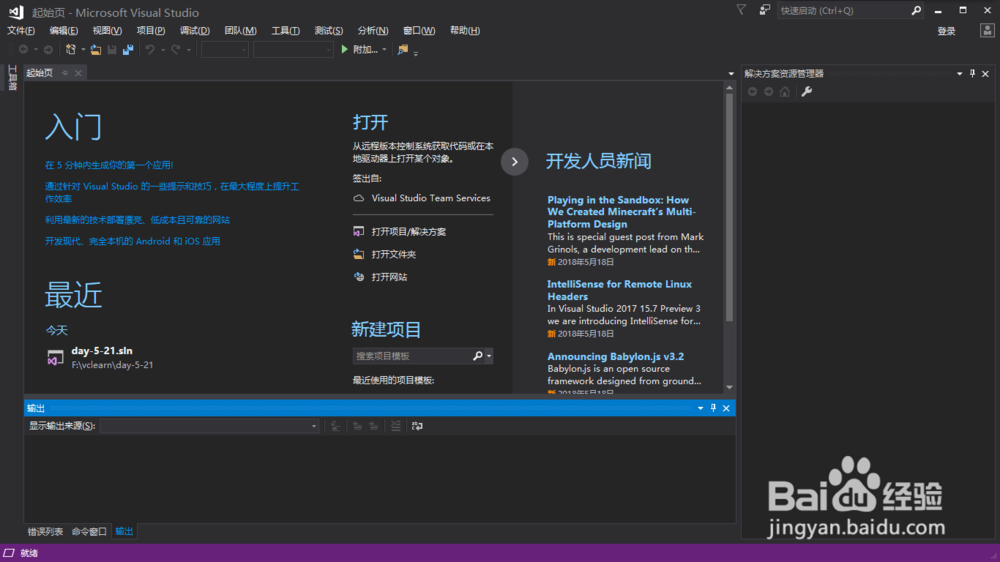The image size is (1000, 562).
Task: Open the 附加 button dropdown arrow
Action: (384, 50)
